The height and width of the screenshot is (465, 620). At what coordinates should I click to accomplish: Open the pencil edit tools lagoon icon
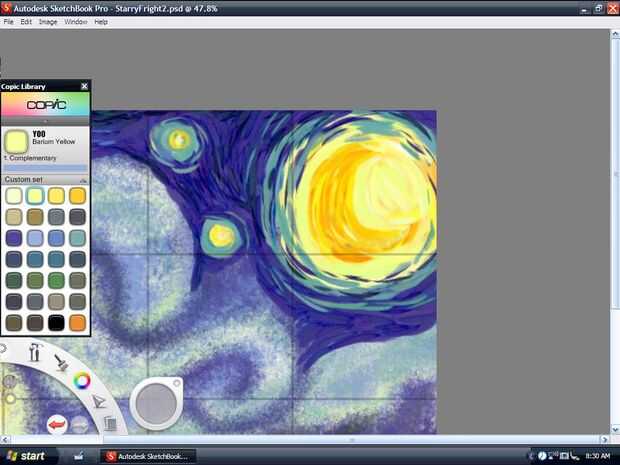(x=98, y=401)
